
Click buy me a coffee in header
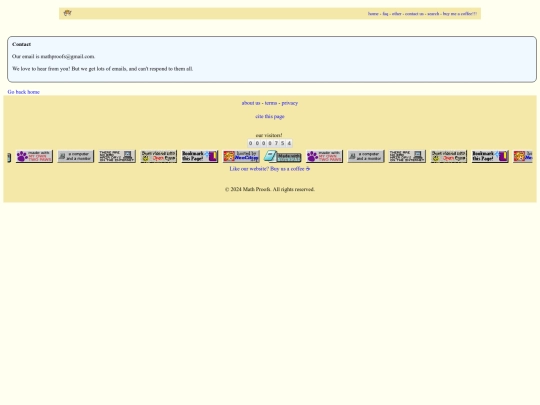coord(460,14)
